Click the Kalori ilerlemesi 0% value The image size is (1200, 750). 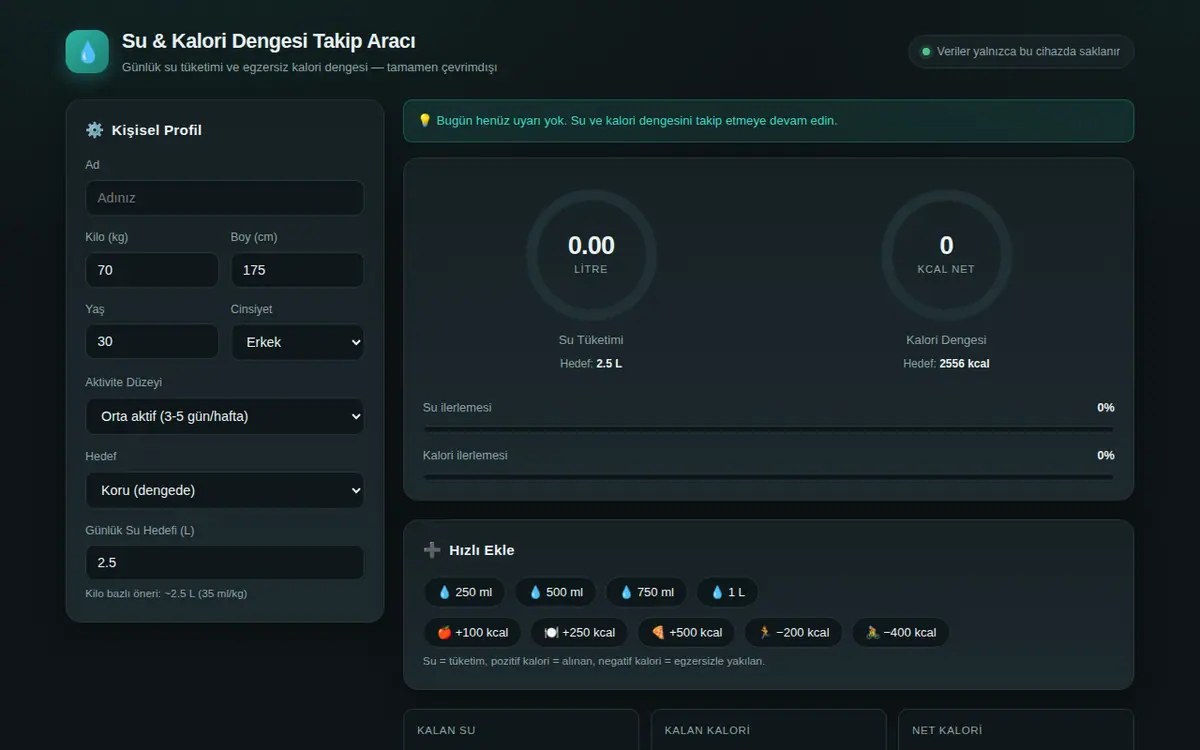tap(1105, 456)
